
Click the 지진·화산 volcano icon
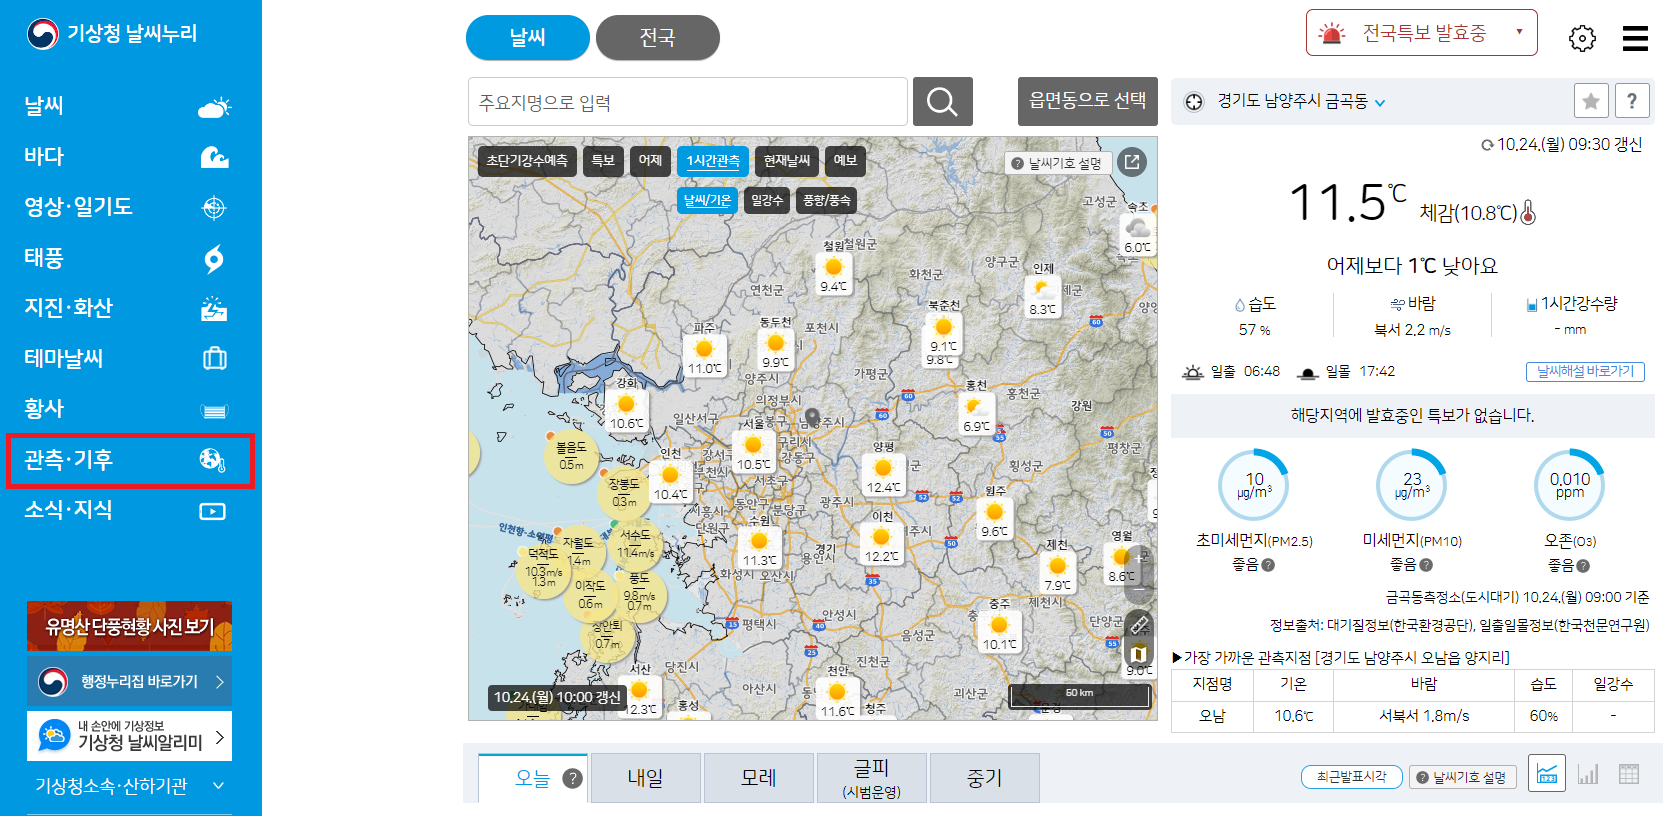(x=214, y=309)
